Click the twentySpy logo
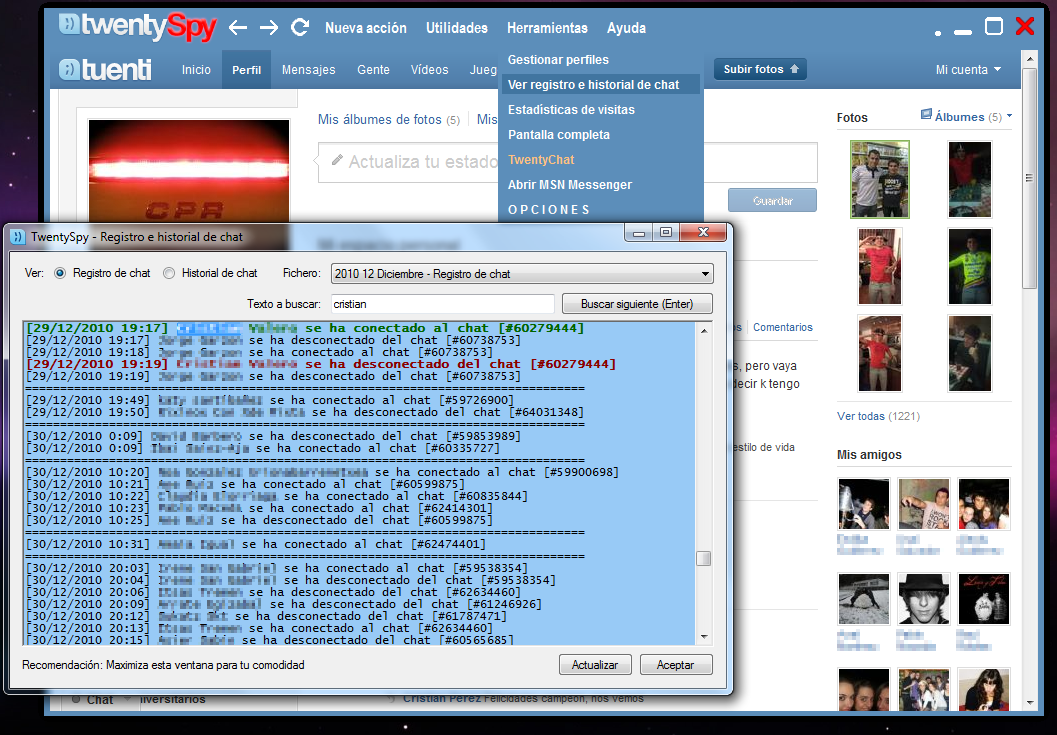This screenshot has height=735, width=1057. [138, 26]
